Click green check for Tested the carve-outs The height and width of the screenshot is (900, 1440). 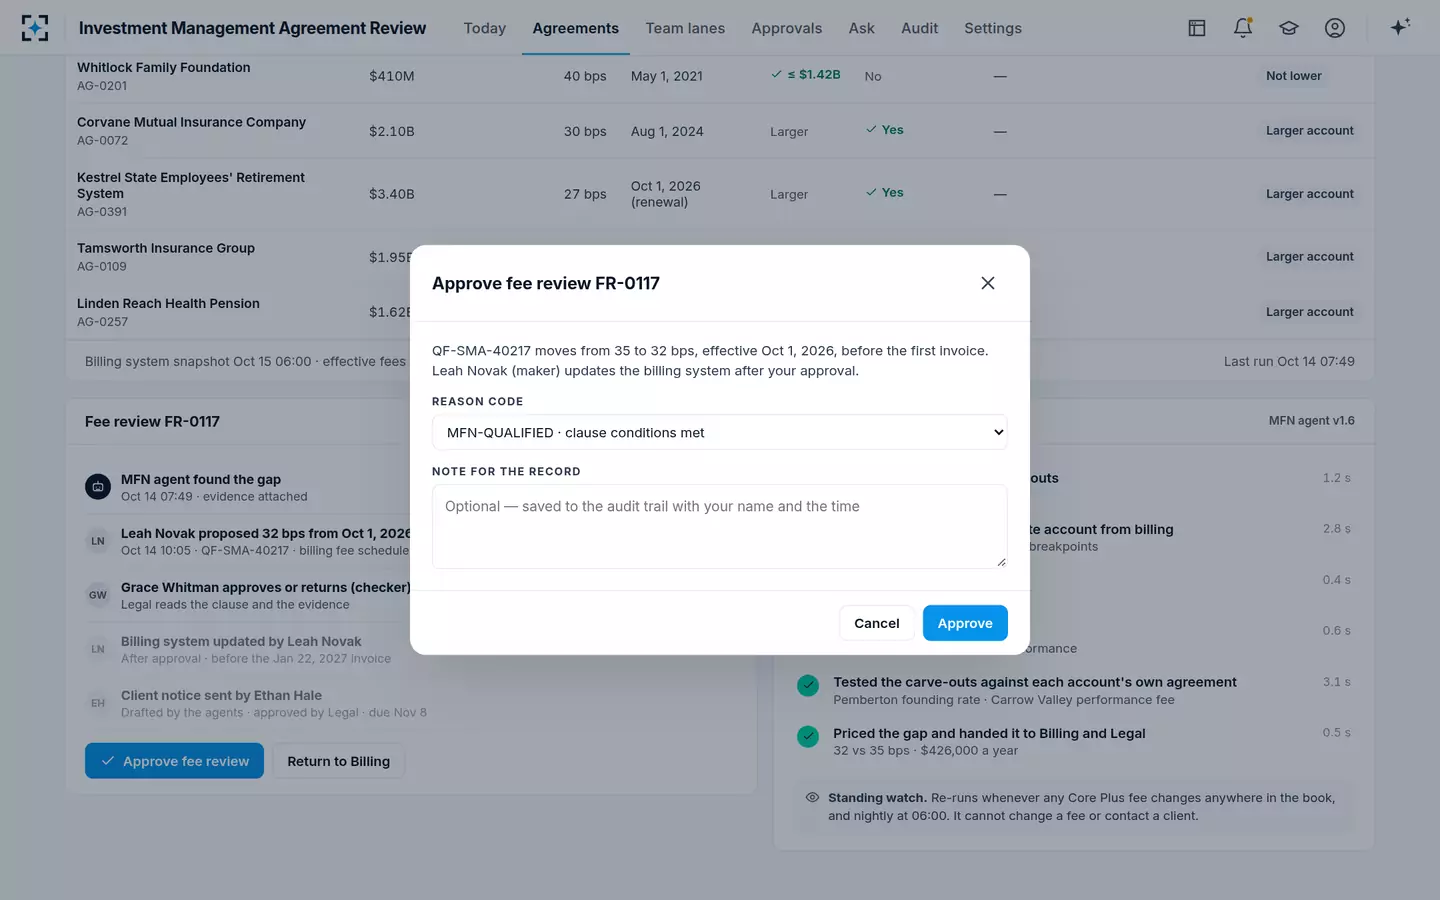[x=808, y=685]
